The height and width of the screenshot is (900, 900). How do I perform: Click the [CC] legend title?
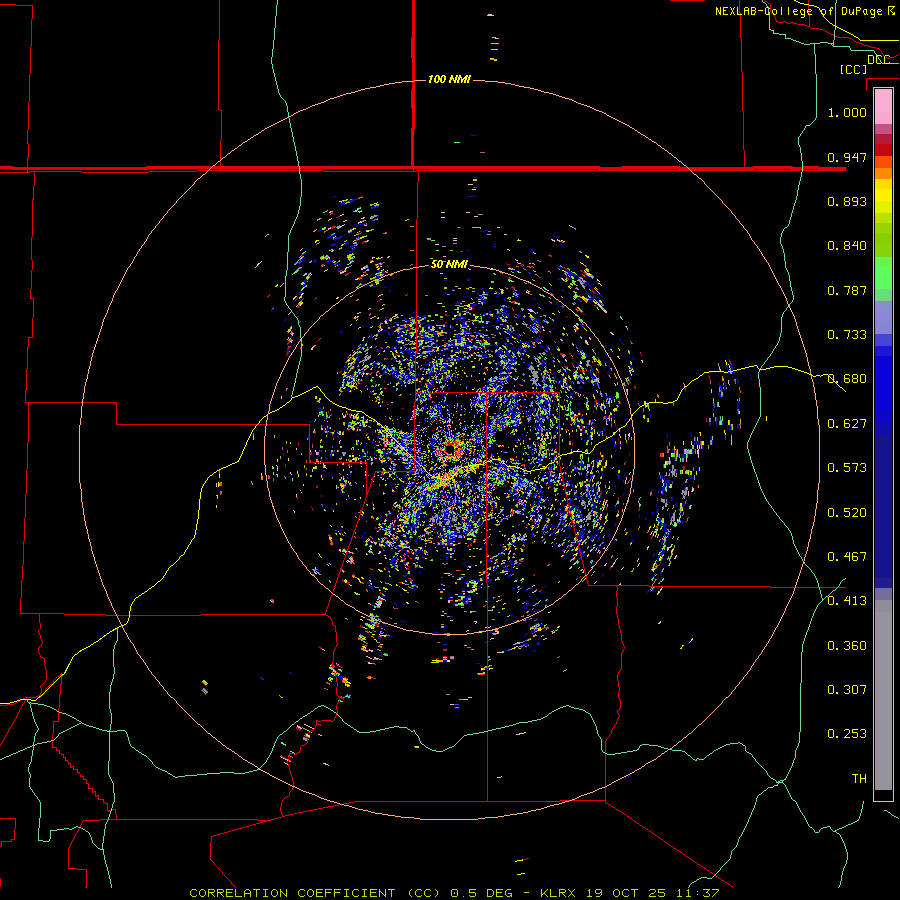coord(854,69)
